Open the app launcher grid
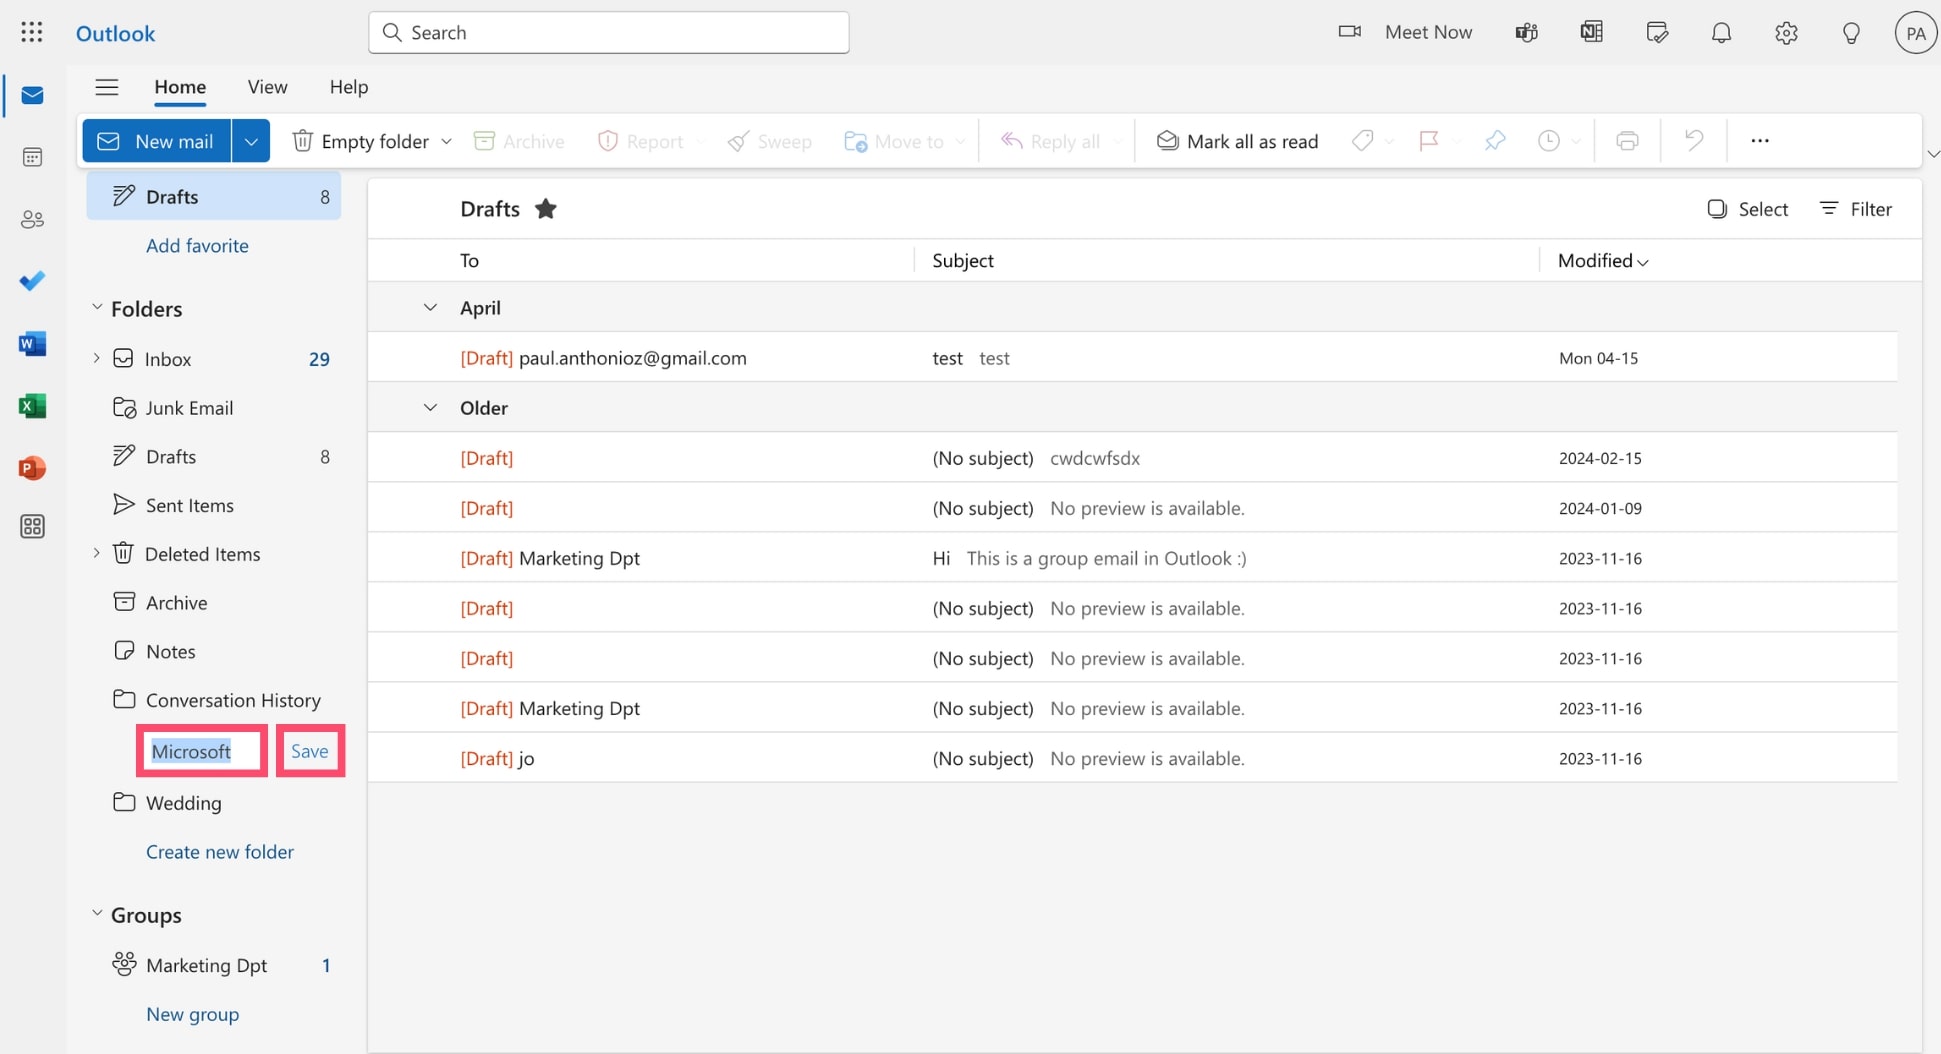Viewport: 1941px width, 1054px height. click(32, 32)
